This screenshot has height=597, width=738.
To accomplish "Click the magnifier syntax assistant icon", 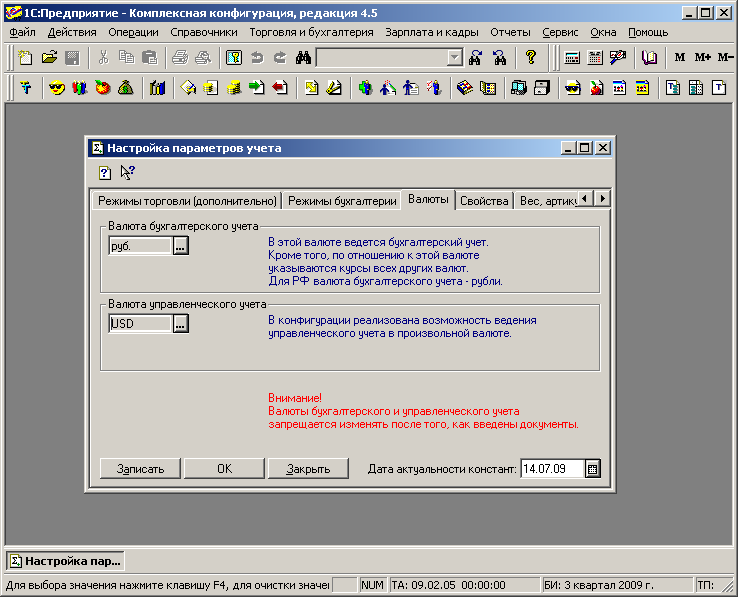I will pyautogui.click(x=618, y=57).
